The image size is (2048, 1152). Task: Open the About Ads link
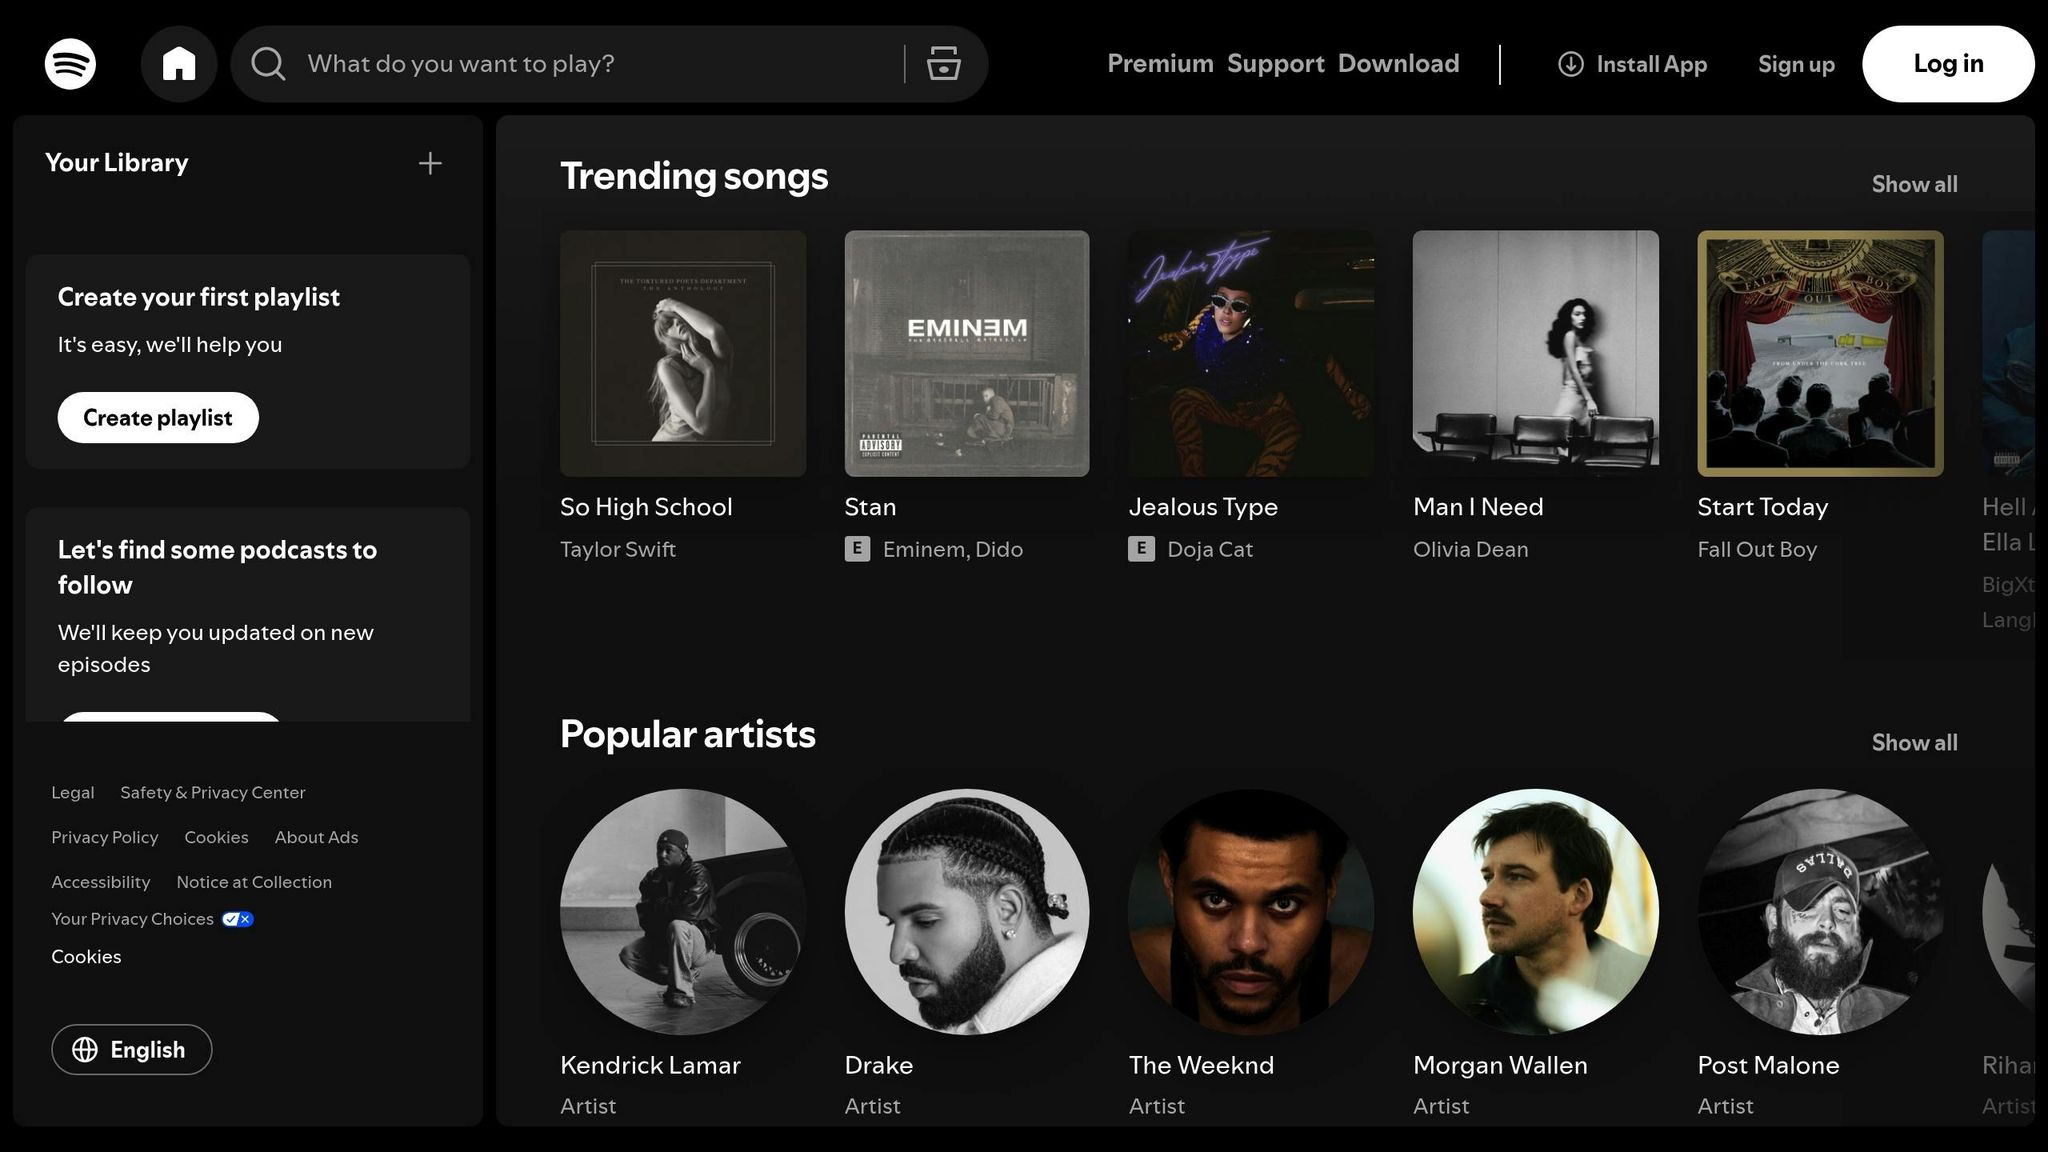point(316,837)
